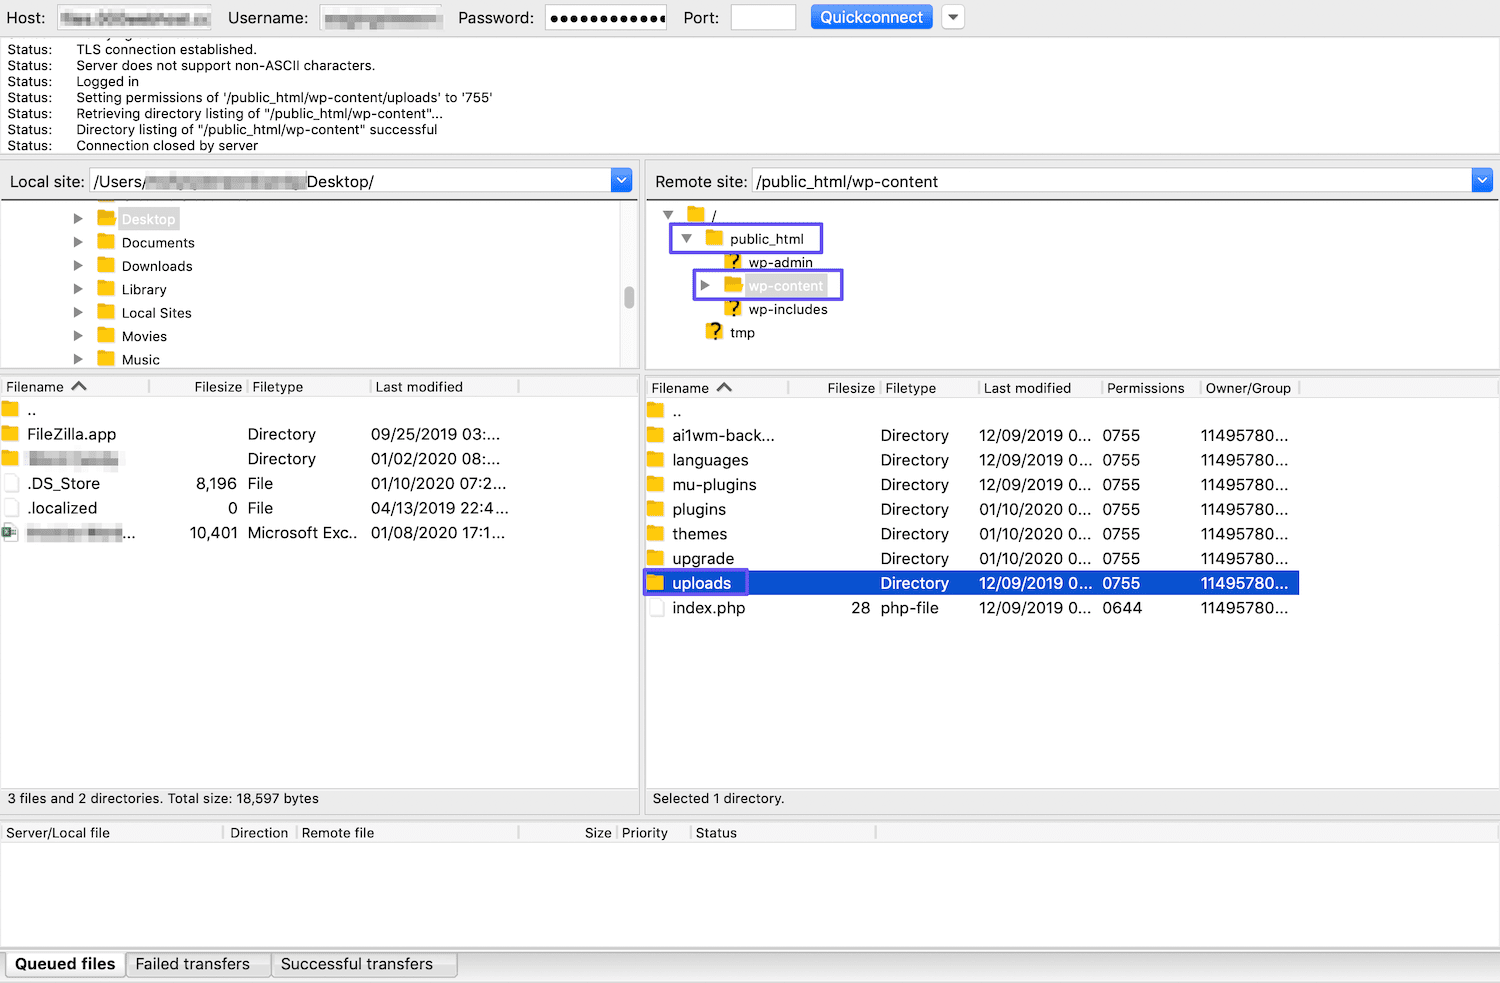The width and height of the screenshot is (1500, 983).
Task: Click the FileZilla.app folder icon
Action: (11, 434)
